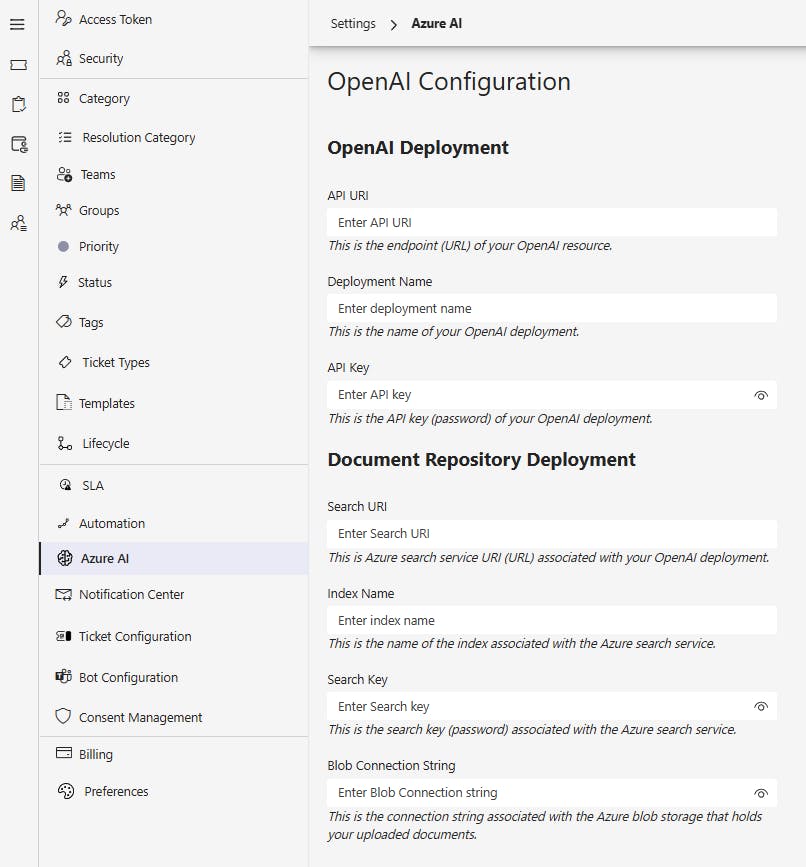
Task: Toggle Blob Connection String visibility
Action: (761, 793)
